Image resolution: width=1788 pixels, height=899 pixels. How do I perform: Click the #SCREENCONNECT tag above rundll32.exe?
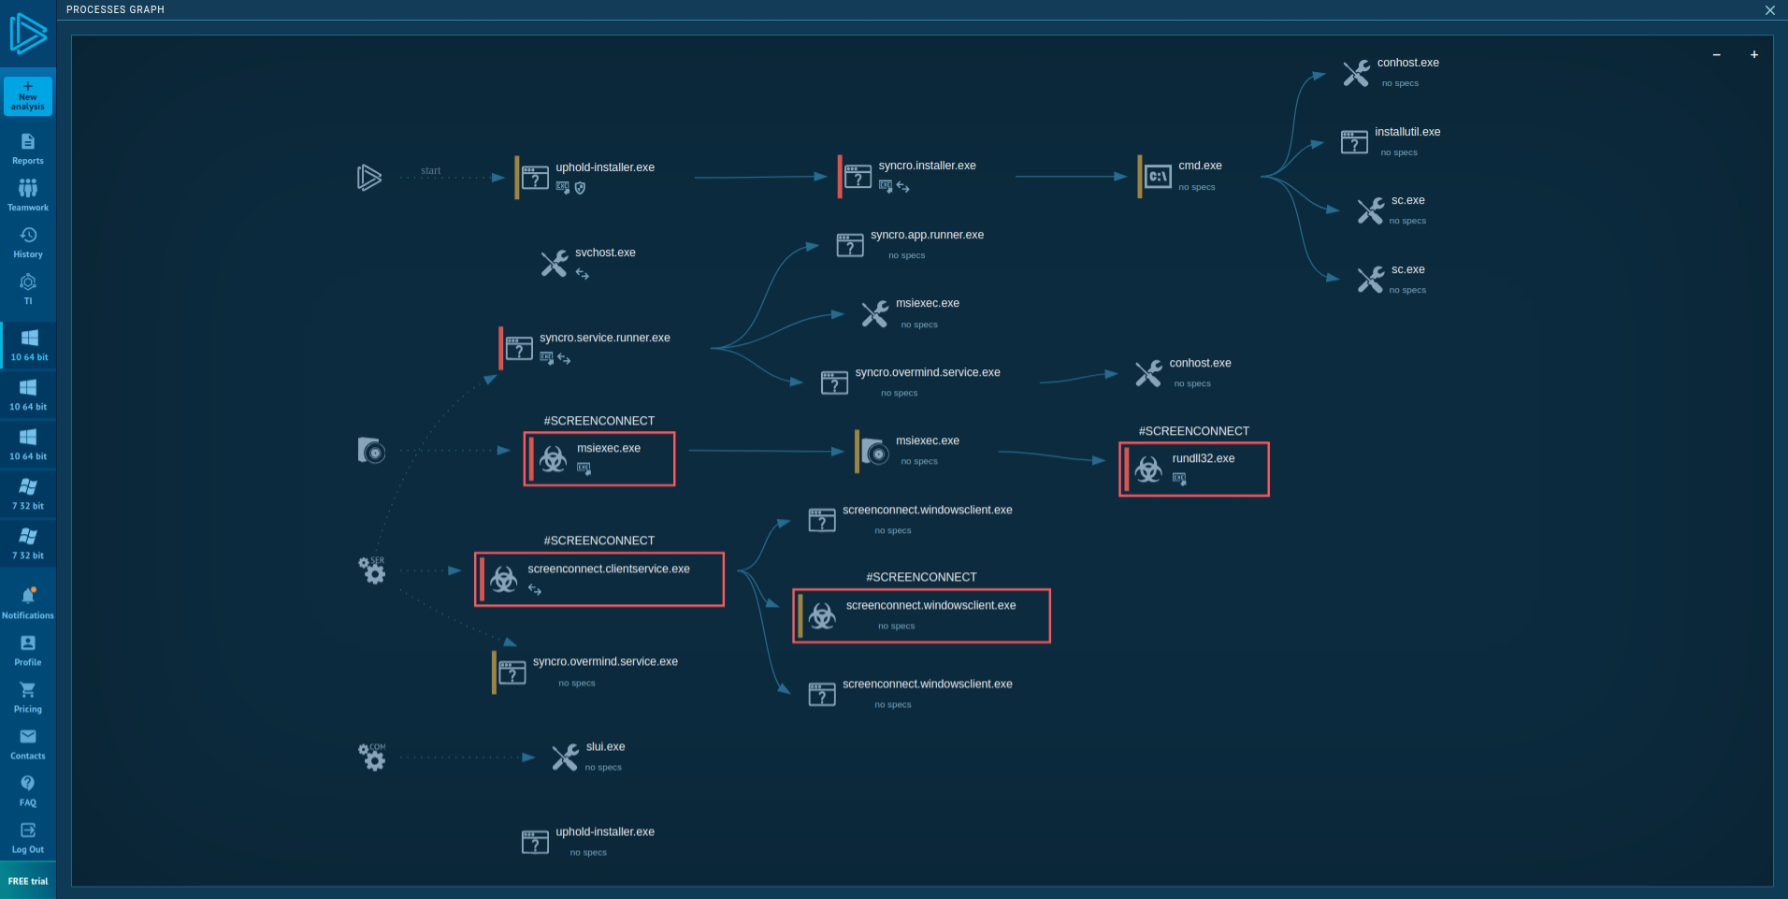1194,431
